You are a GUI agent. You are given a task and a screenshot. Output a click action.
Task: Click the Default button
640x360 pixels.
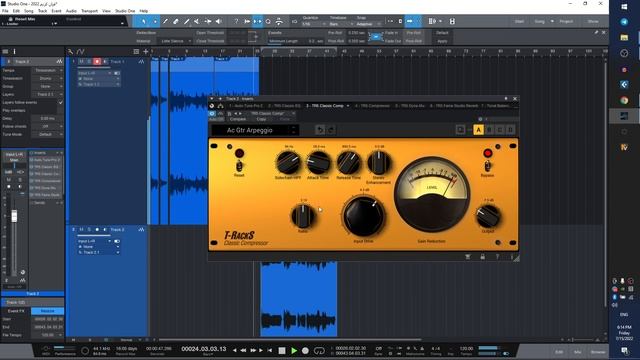coord(442,33)
